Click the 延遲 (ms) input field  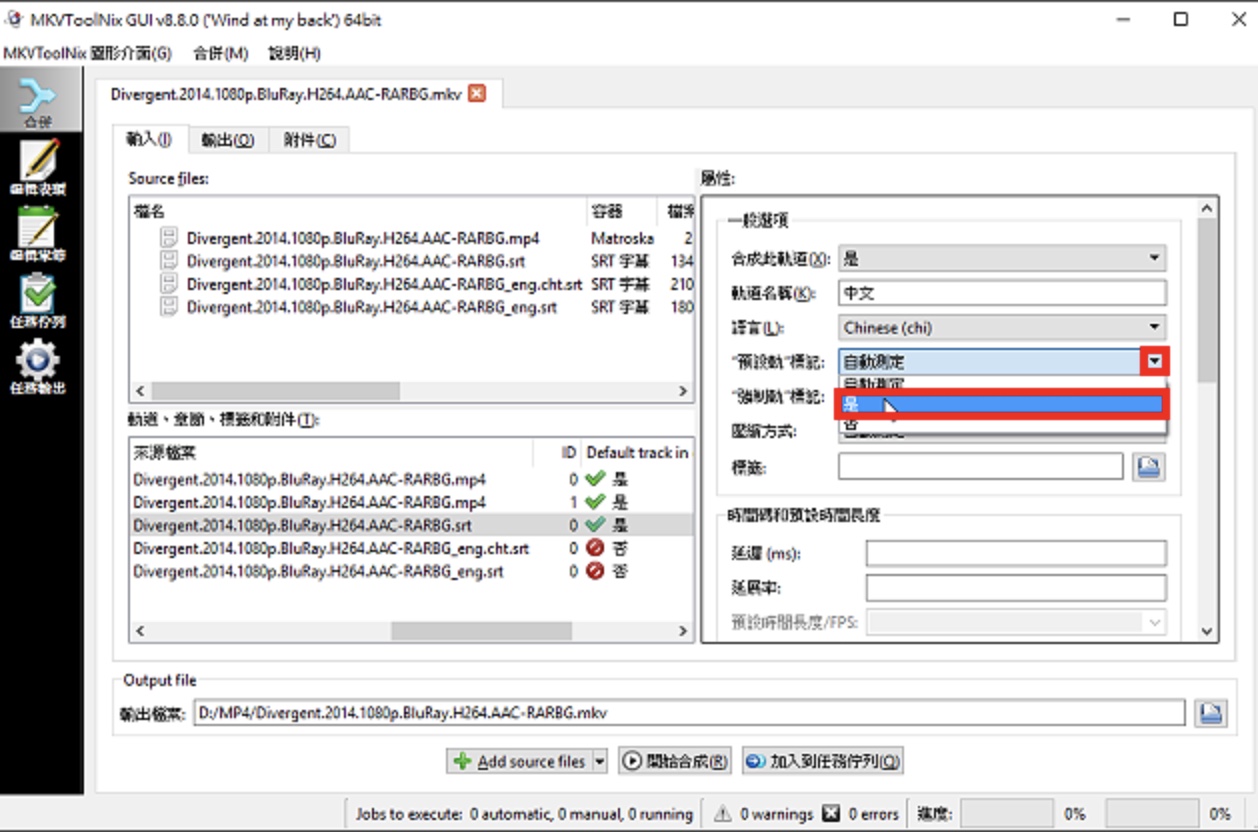pyautogui.click(x=1016, y=553)
